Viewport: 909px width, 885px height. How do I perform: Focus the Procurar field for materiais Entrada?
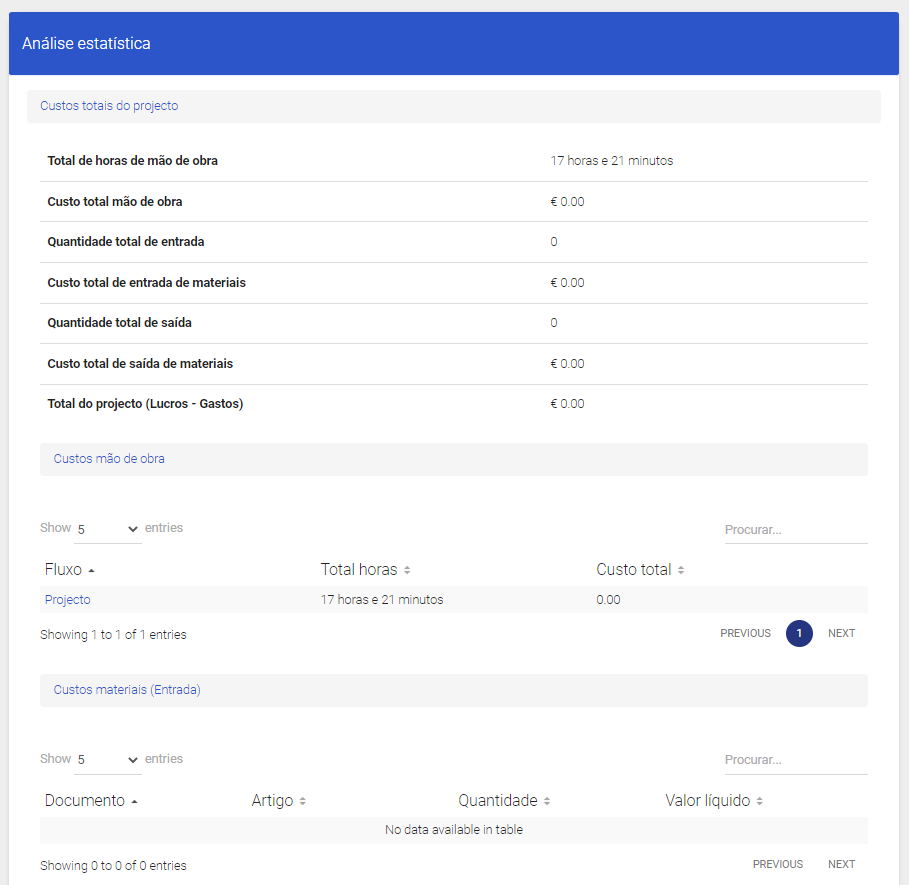point(795,760)
